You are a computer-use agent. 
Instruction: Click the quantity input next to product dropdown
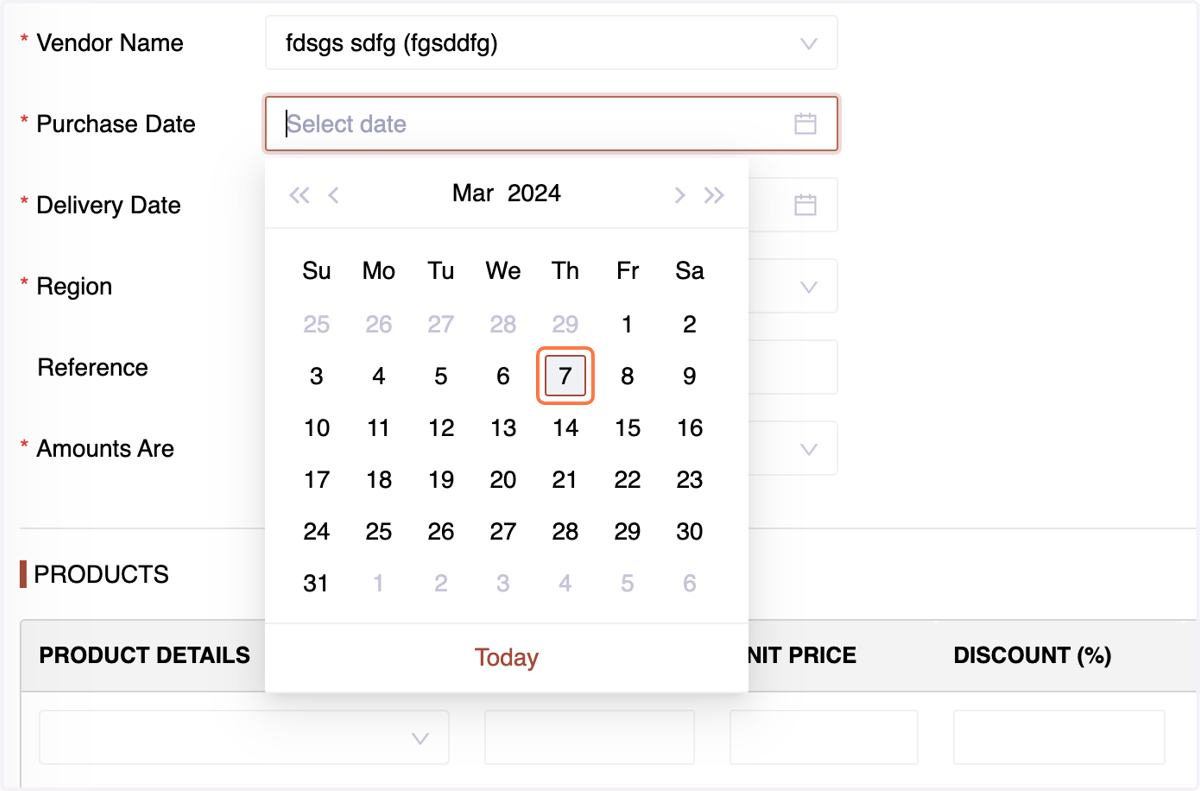(589, 738)
